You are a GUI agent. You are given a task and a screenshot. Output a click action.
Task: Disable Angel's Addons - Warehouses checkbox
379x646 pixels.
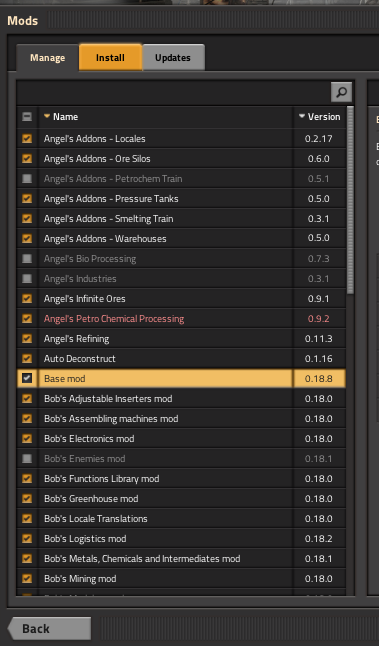(x=27, y=239)
